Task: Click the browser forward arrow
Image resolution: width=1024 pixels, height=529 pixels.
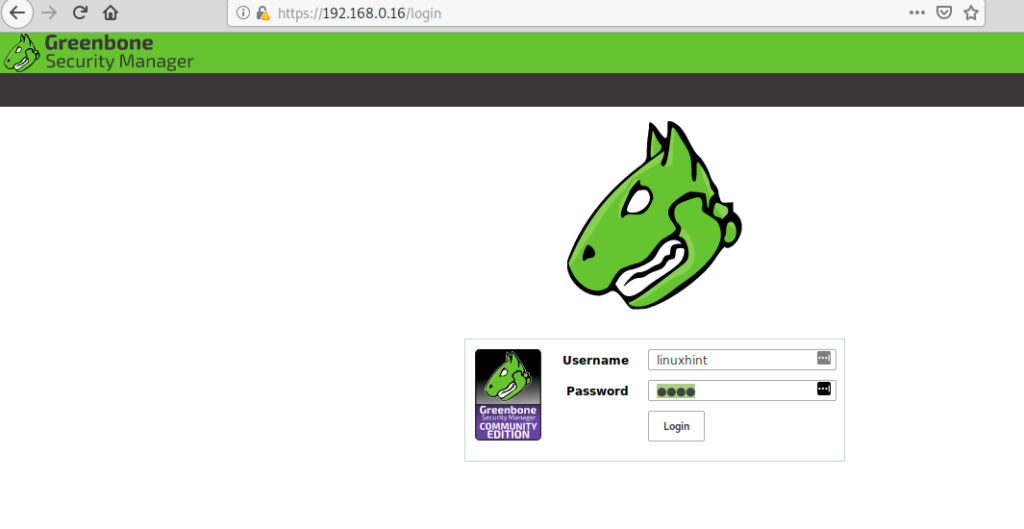Action: point(49,13)
